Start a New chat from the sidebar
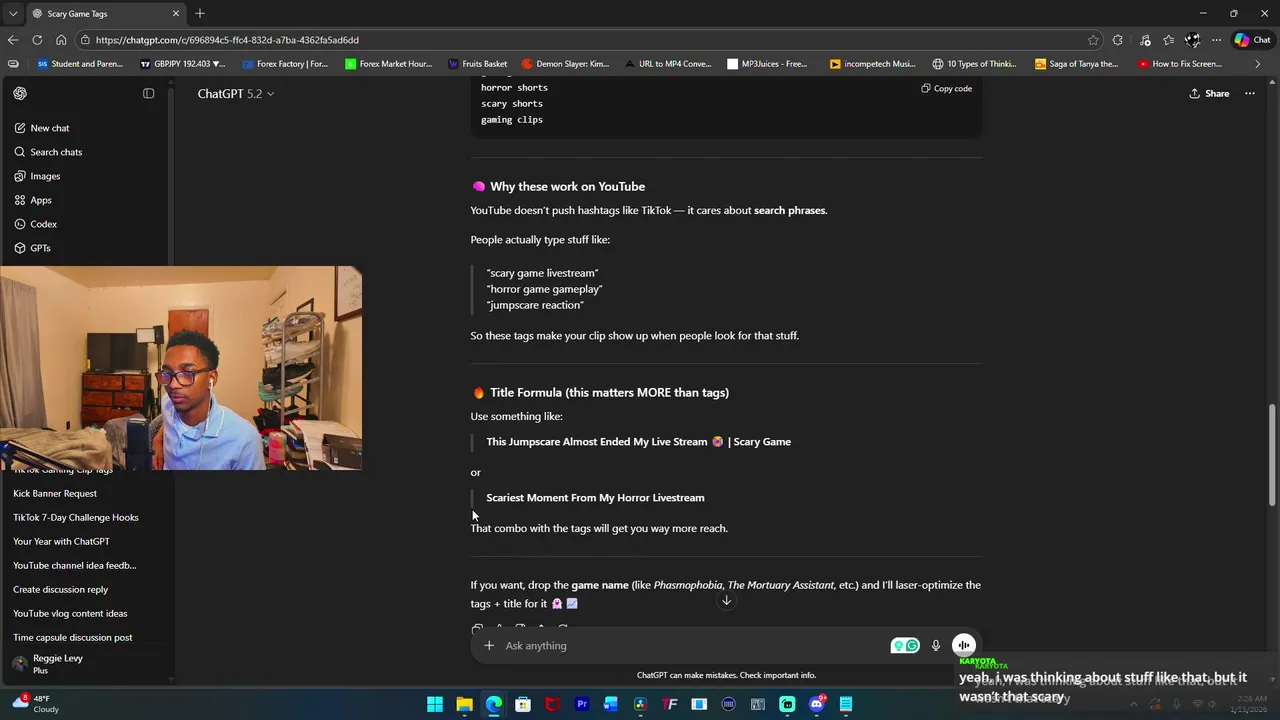Screen dimensions: 1280x720 click(49, 128)
